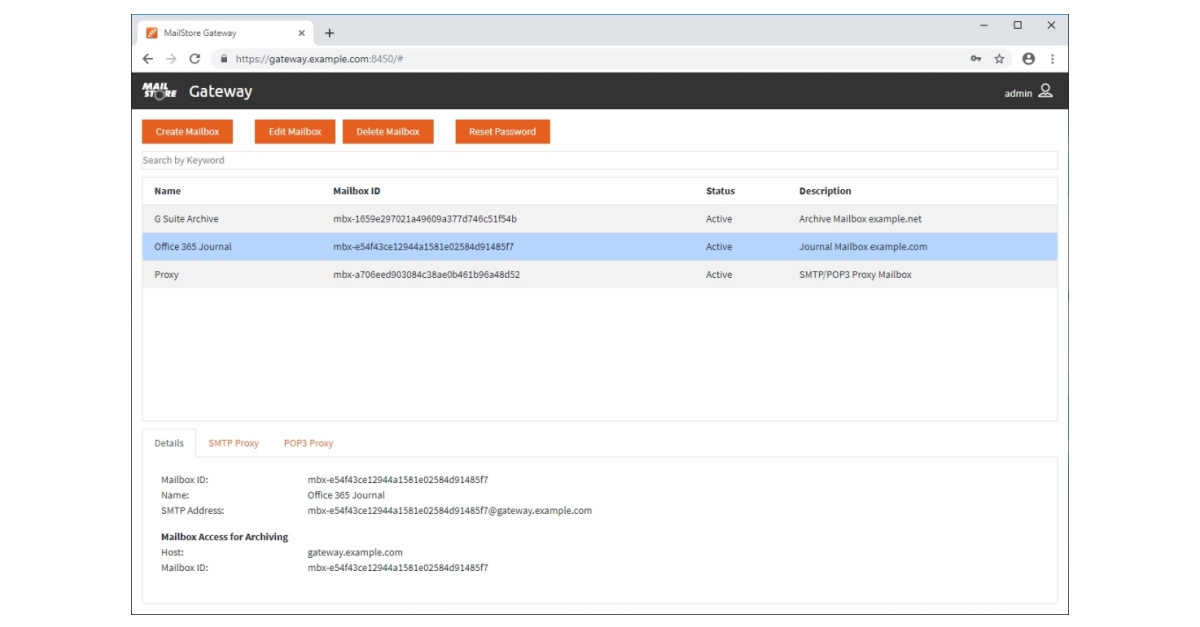Image resolution: width=1200 pixels, height=627 pixels.
Task: Click host value gateway.example.com
Action: (x=355, y=552)
